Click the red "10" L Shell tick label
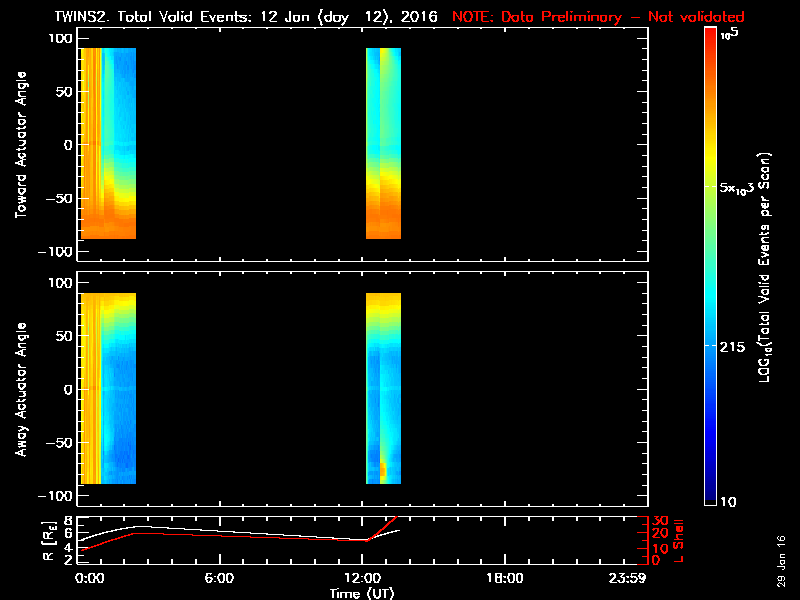 click(660, 548)
